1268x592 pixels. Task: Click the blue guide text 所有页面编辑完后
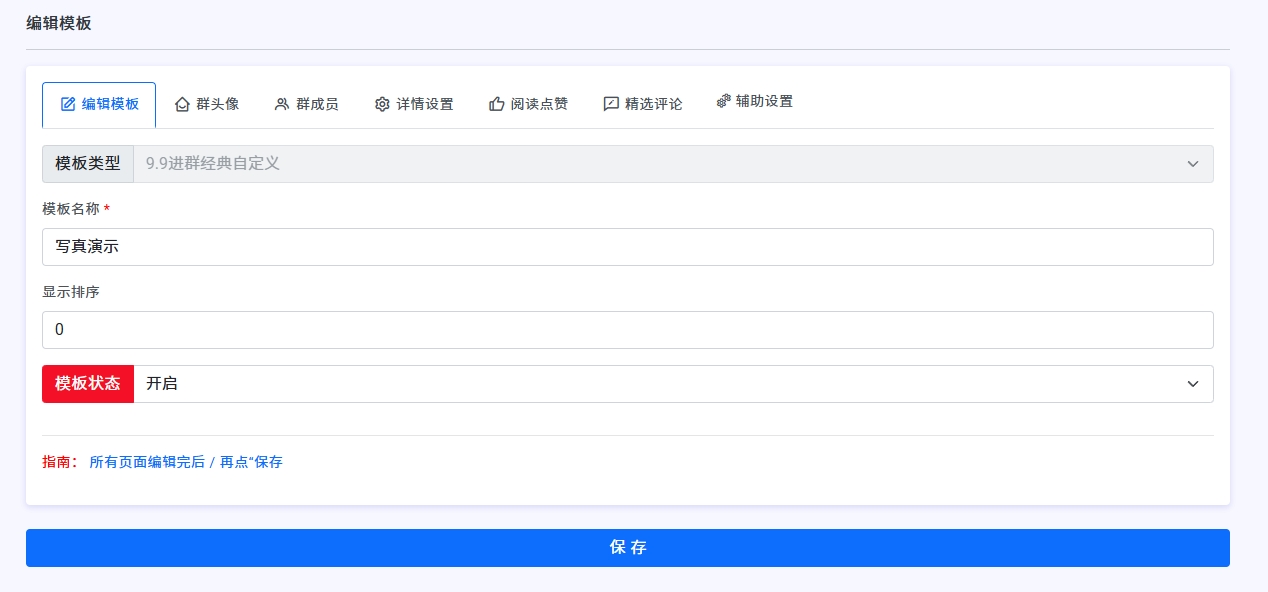(147, 462)
